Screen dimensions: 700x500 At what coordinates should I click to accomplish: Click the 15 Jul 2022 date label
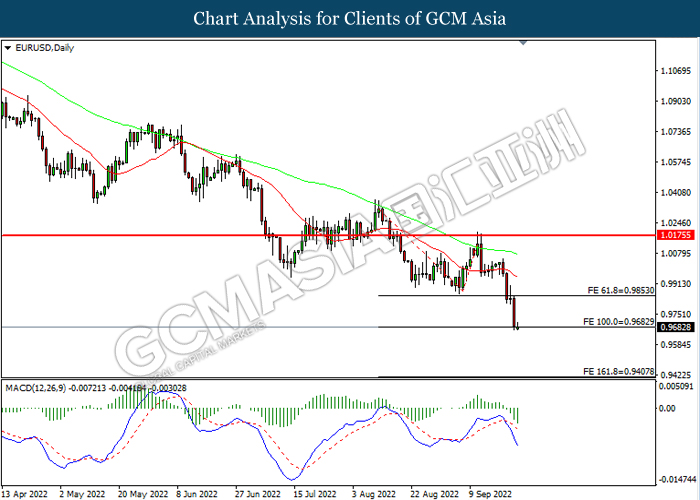coord(315,494)
